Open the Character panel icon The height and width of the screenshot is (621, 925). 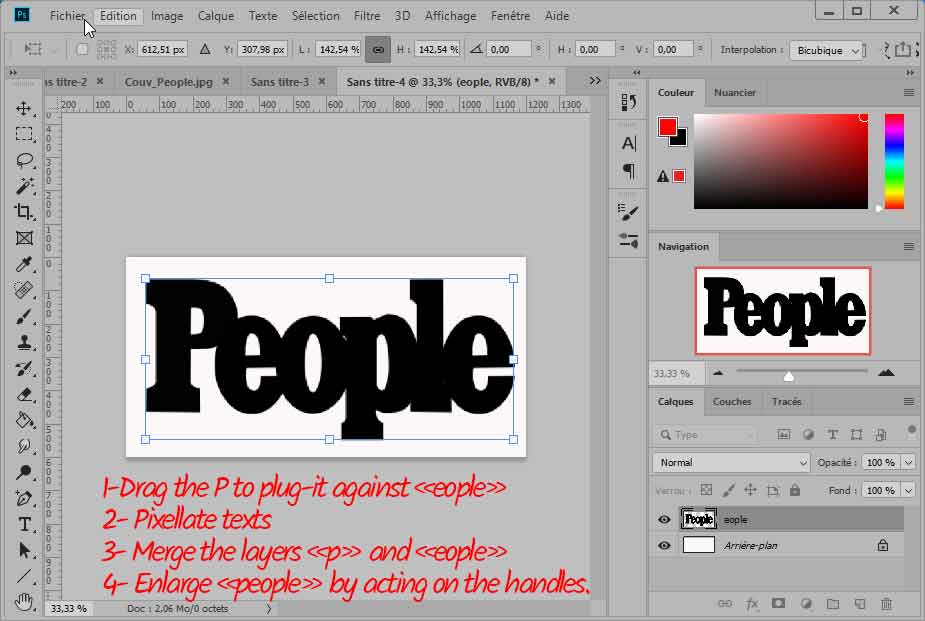point(629,143)
